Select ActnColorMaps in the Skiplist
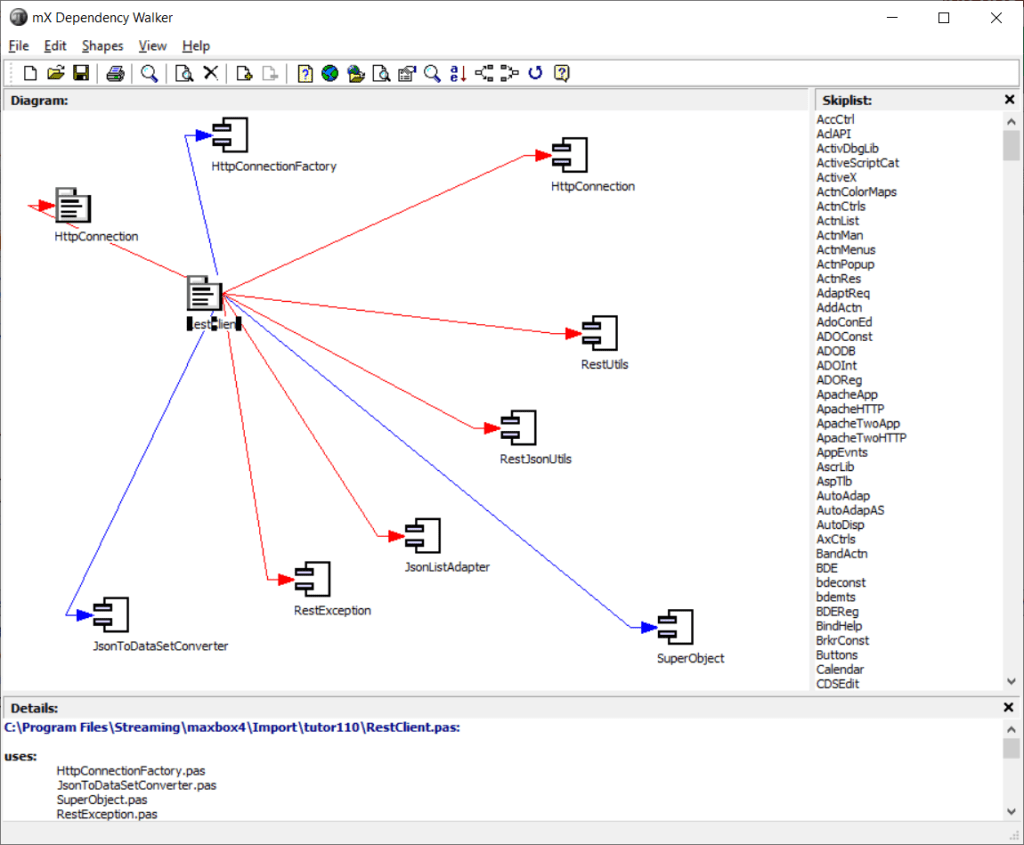The width and height of the screenshot is (1024, 845). point(856,192)
